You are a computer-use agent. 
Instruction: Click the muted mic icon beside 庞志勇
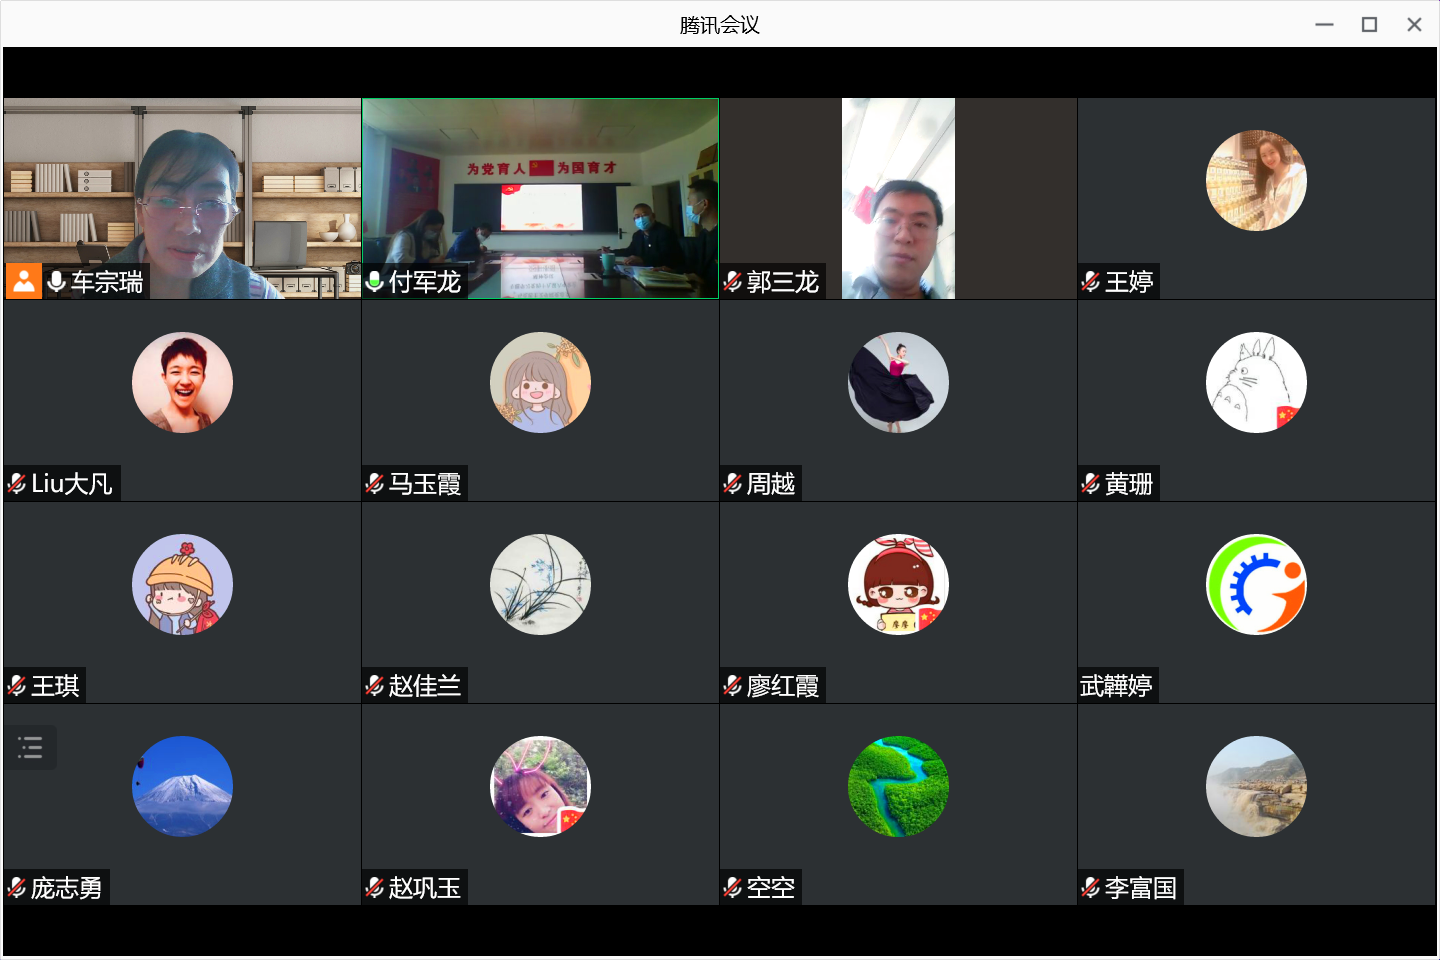pyautogui.click(x=17, y=888)
